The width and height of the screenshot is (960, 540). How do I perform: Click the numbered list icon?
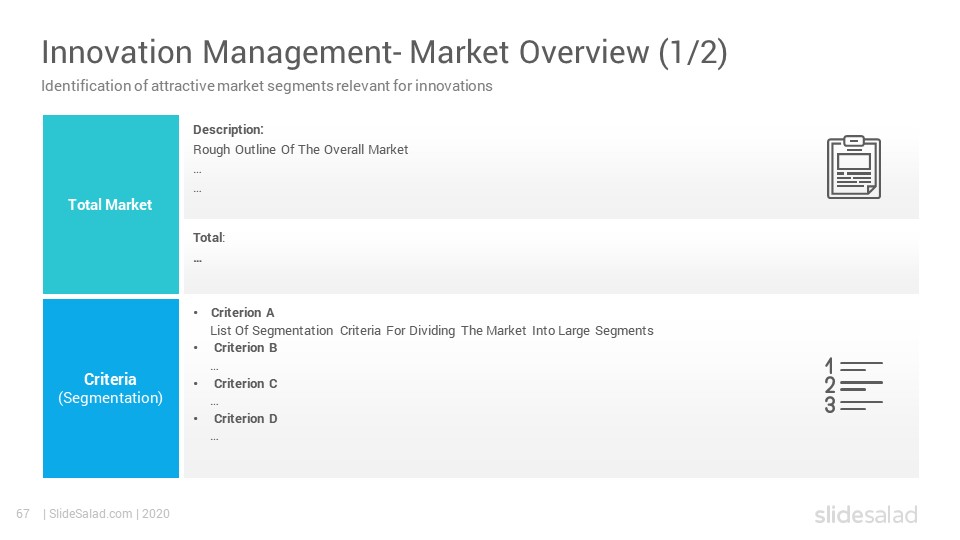point(853,386)
